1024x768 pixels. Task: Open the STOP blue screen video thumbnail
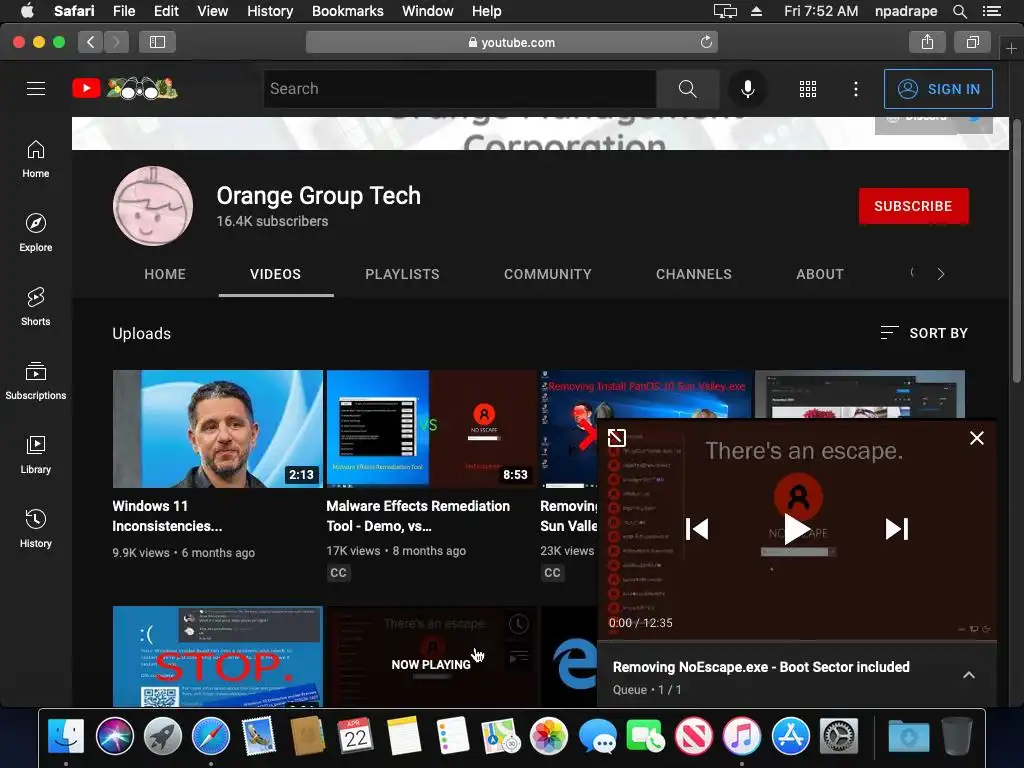tap(217, 656)
